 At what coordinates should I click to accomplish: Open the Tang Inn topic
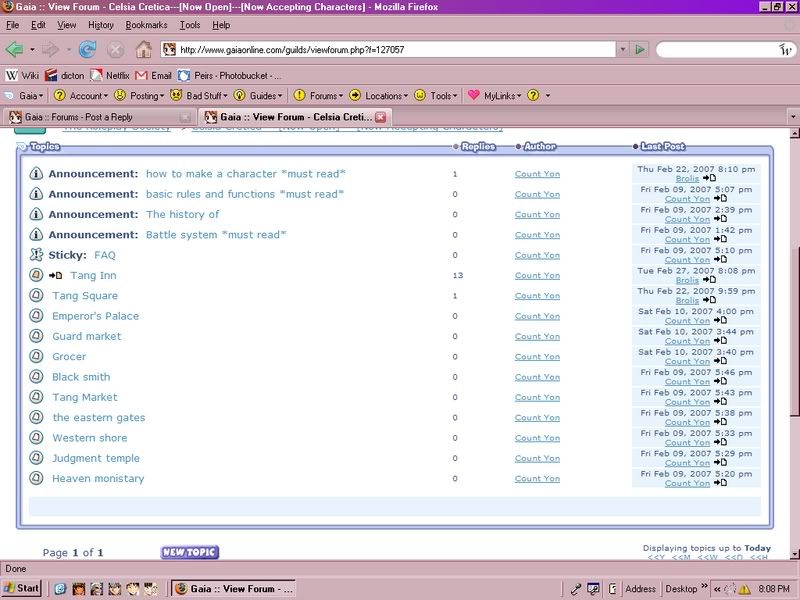coord(93,276)
